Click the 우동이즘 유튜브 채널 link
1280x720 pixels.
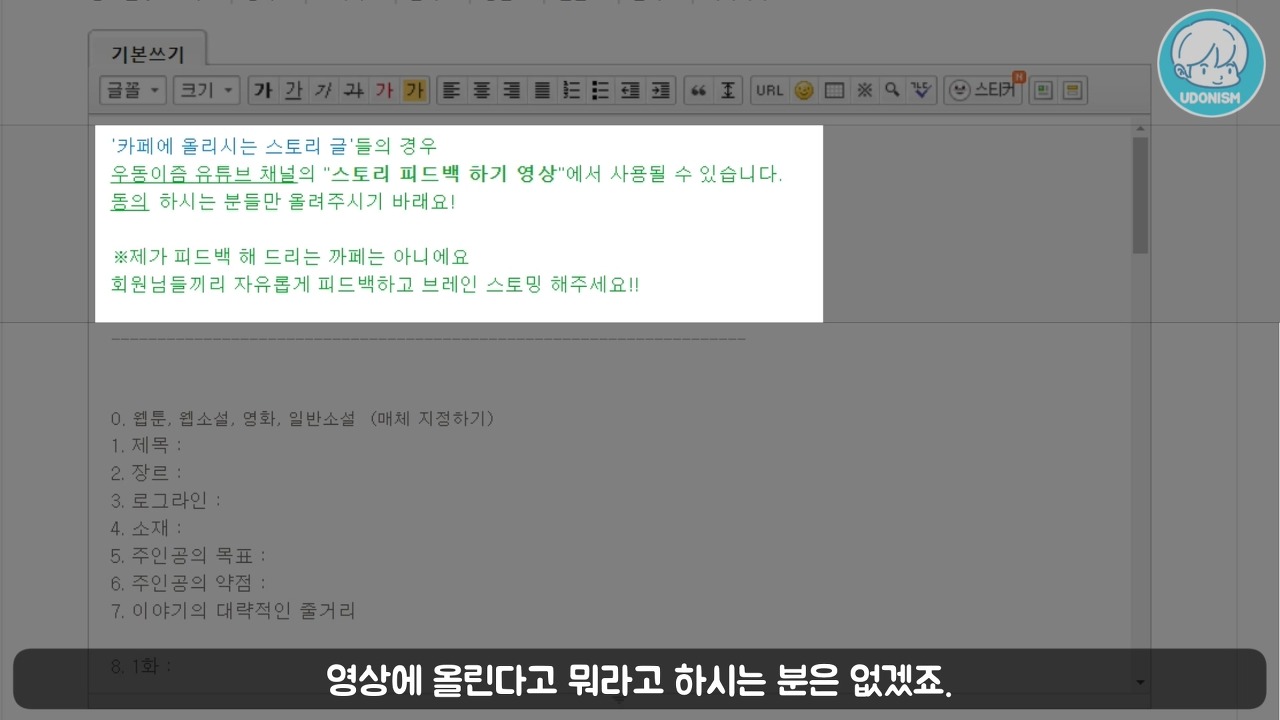[x=205, y=174]
